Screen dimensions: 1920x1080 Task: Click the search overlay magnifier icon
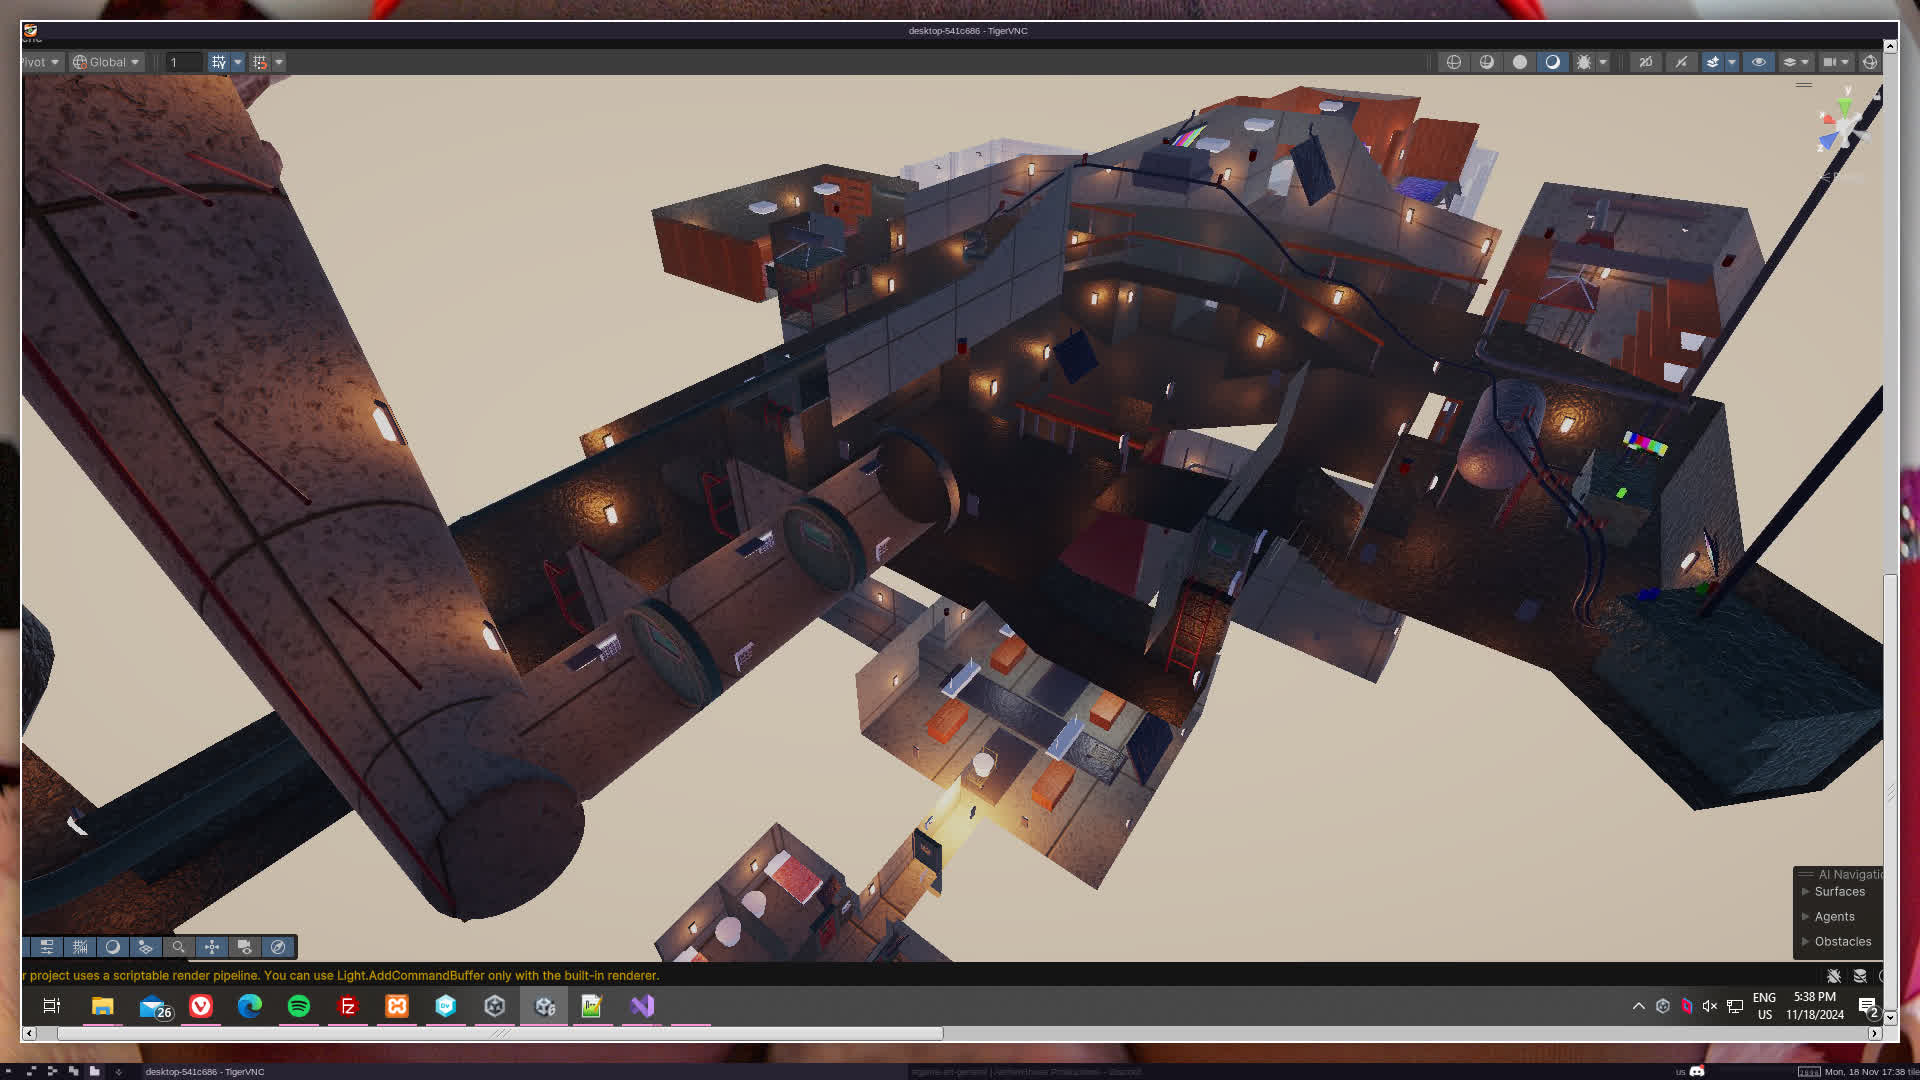[179, 947]
